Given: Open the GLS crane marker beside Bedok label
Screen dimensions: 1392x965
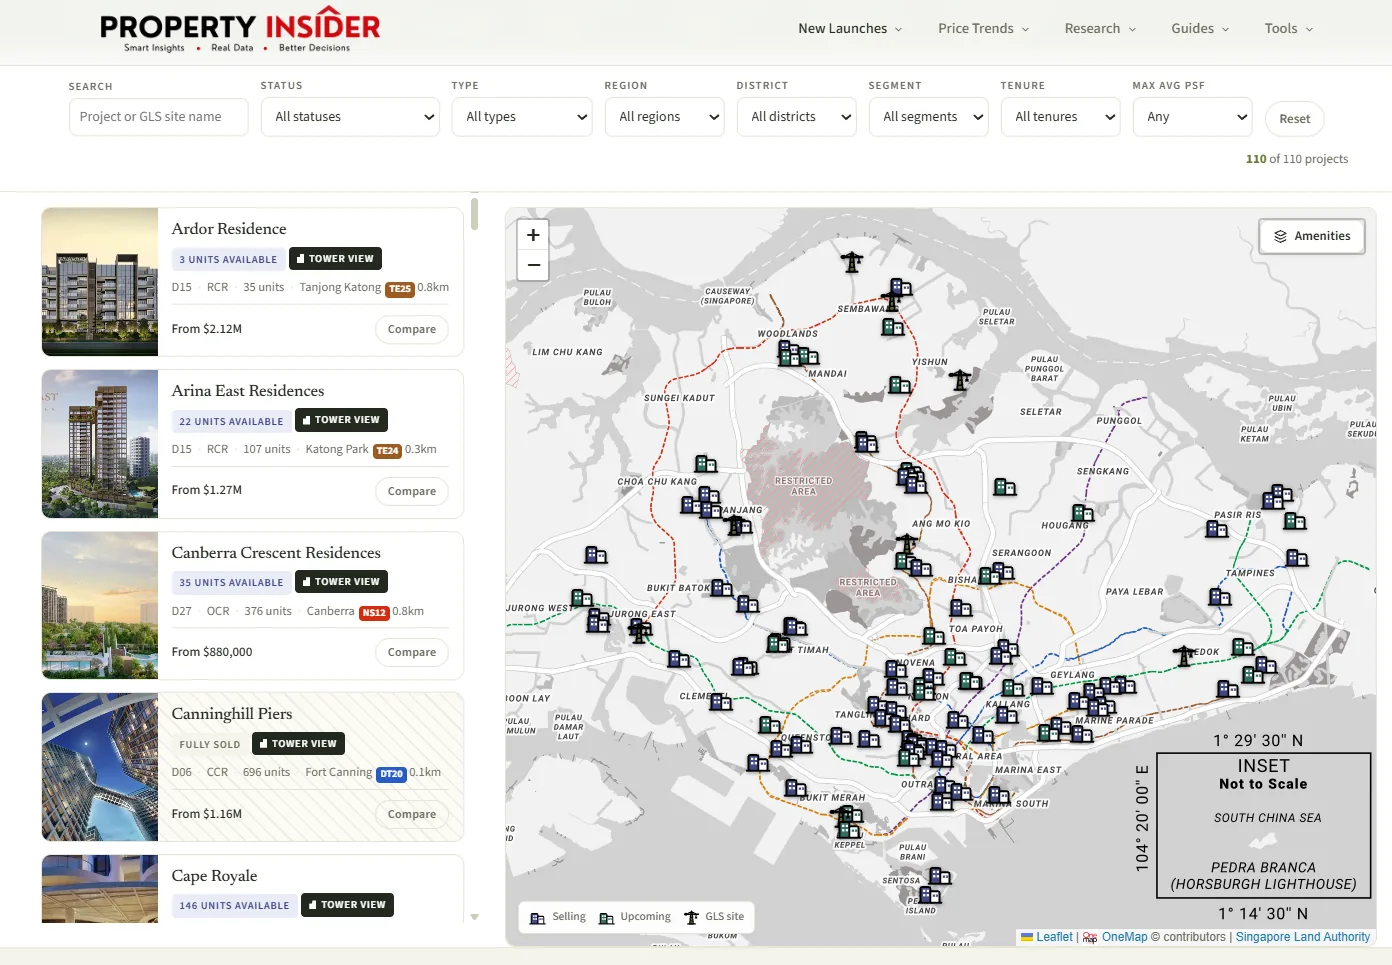Looking at the screenshot, I should click(1185, 656).
